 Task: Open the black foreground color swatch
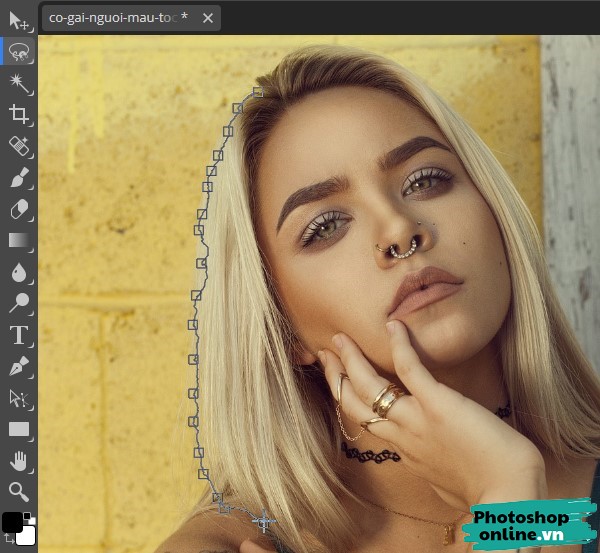pyautogui.click(x=12, y=522)
